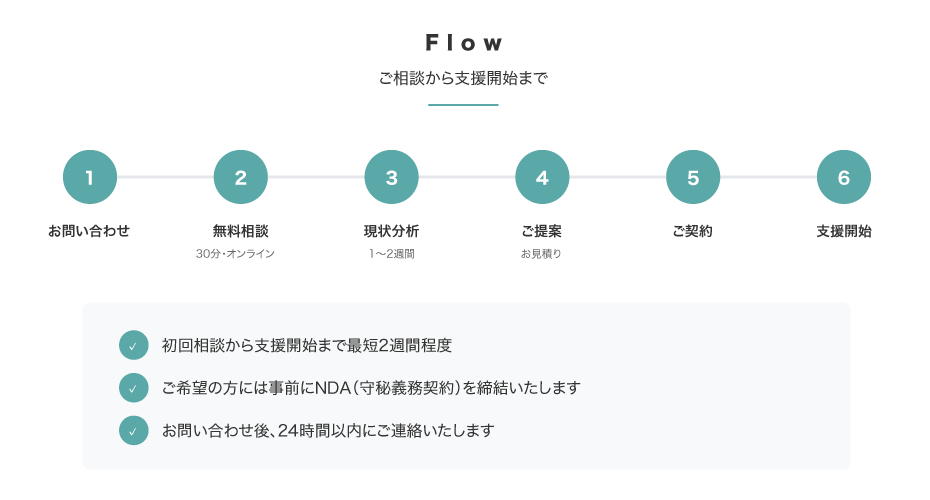
Task: Click the checkmark beside 最短2週間程度 note
Action: tap(133, 345)
